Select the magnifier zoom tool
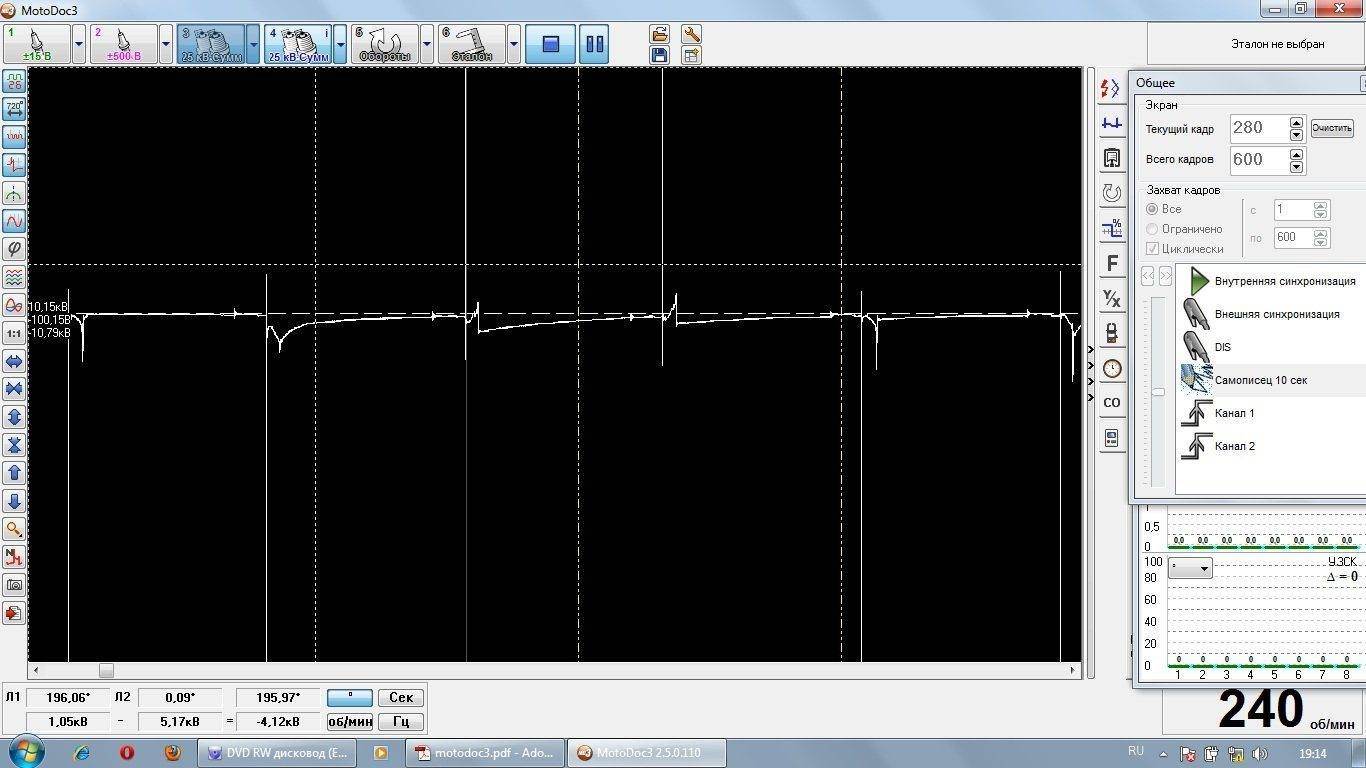Screen dimensions: 1366x768 pyautogui.click(x=14, y=529)
